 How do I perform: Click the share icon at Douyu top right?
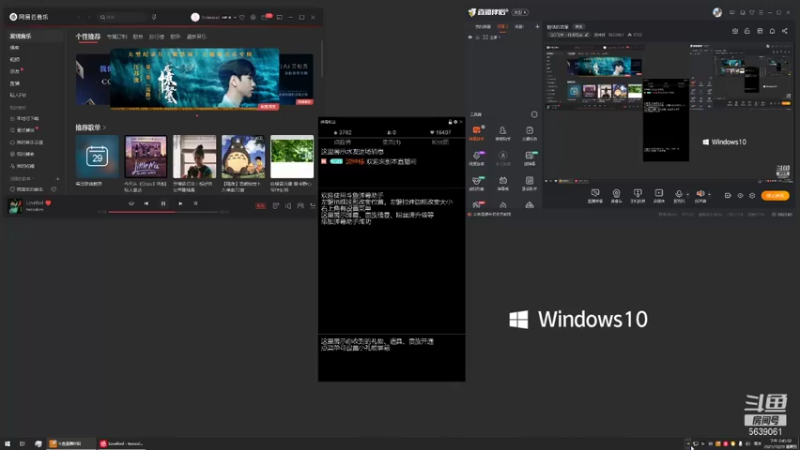(785, 31)
